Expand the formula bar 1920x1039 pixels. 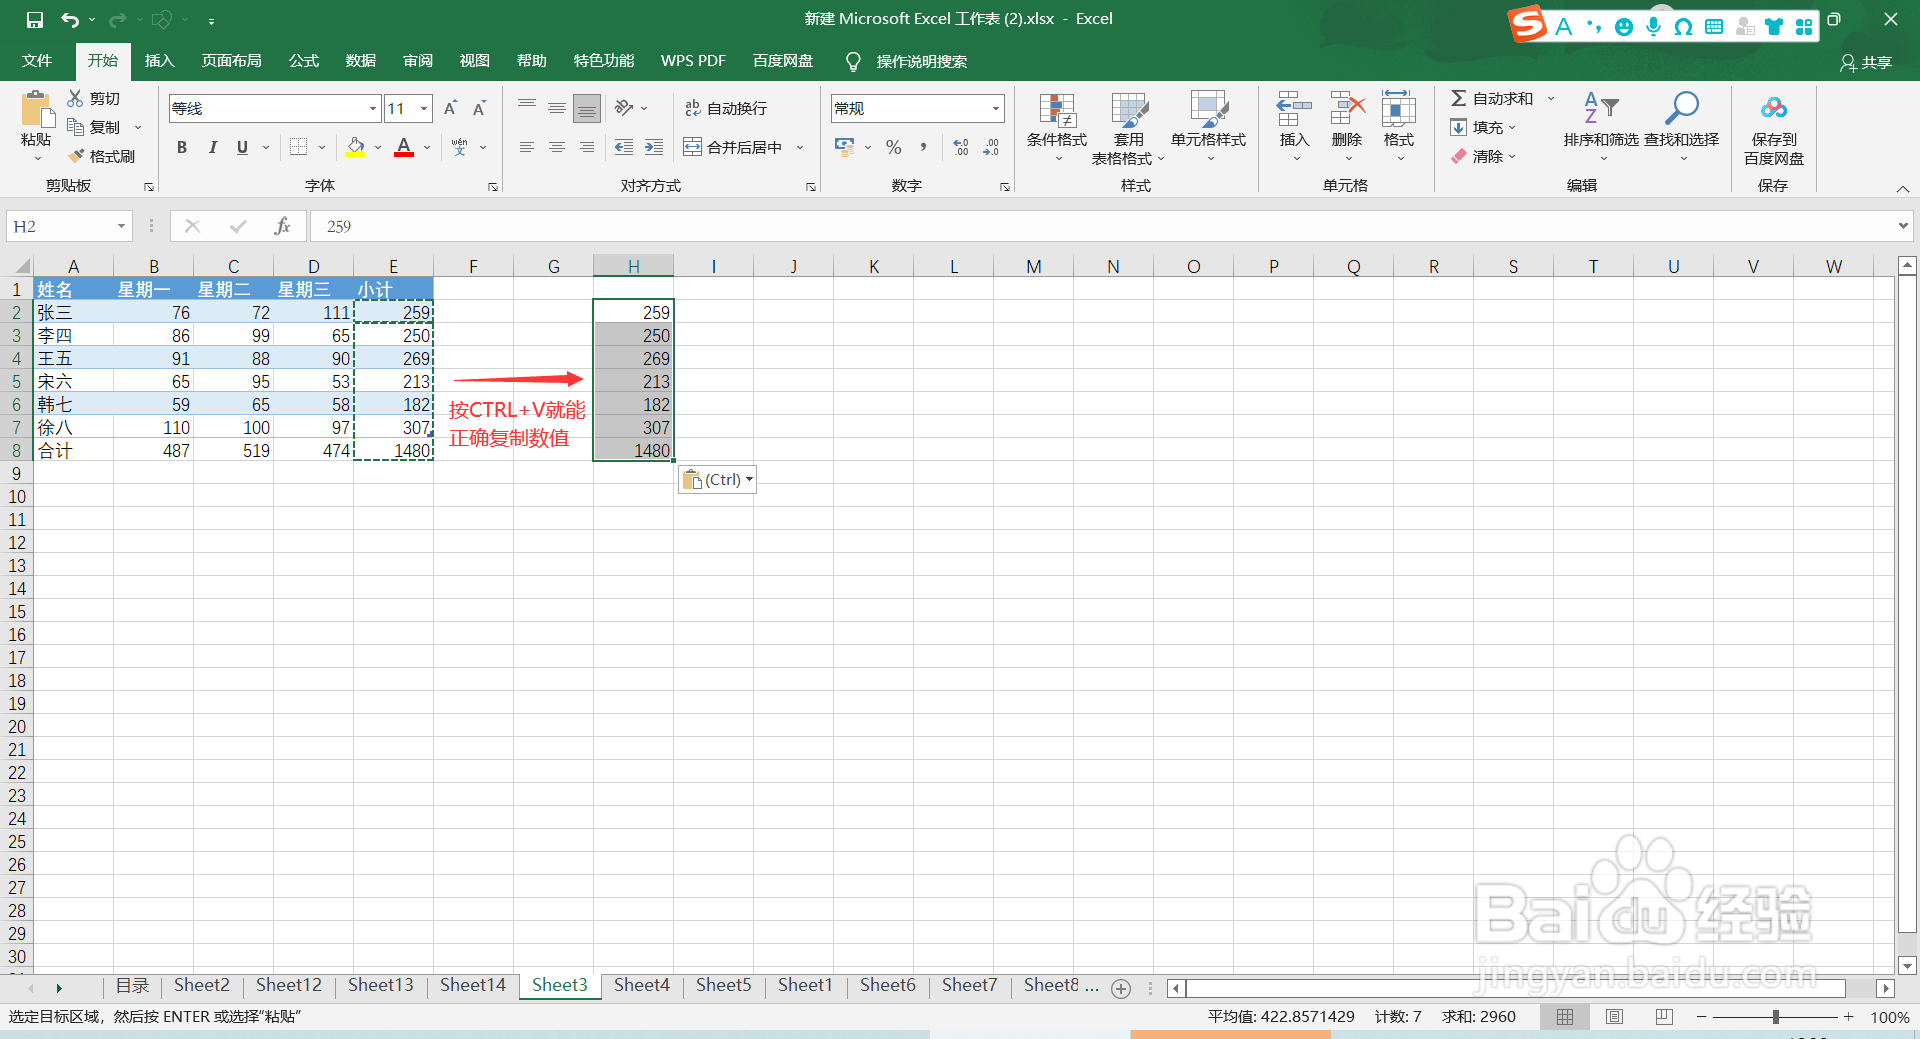click(1902, 226)
